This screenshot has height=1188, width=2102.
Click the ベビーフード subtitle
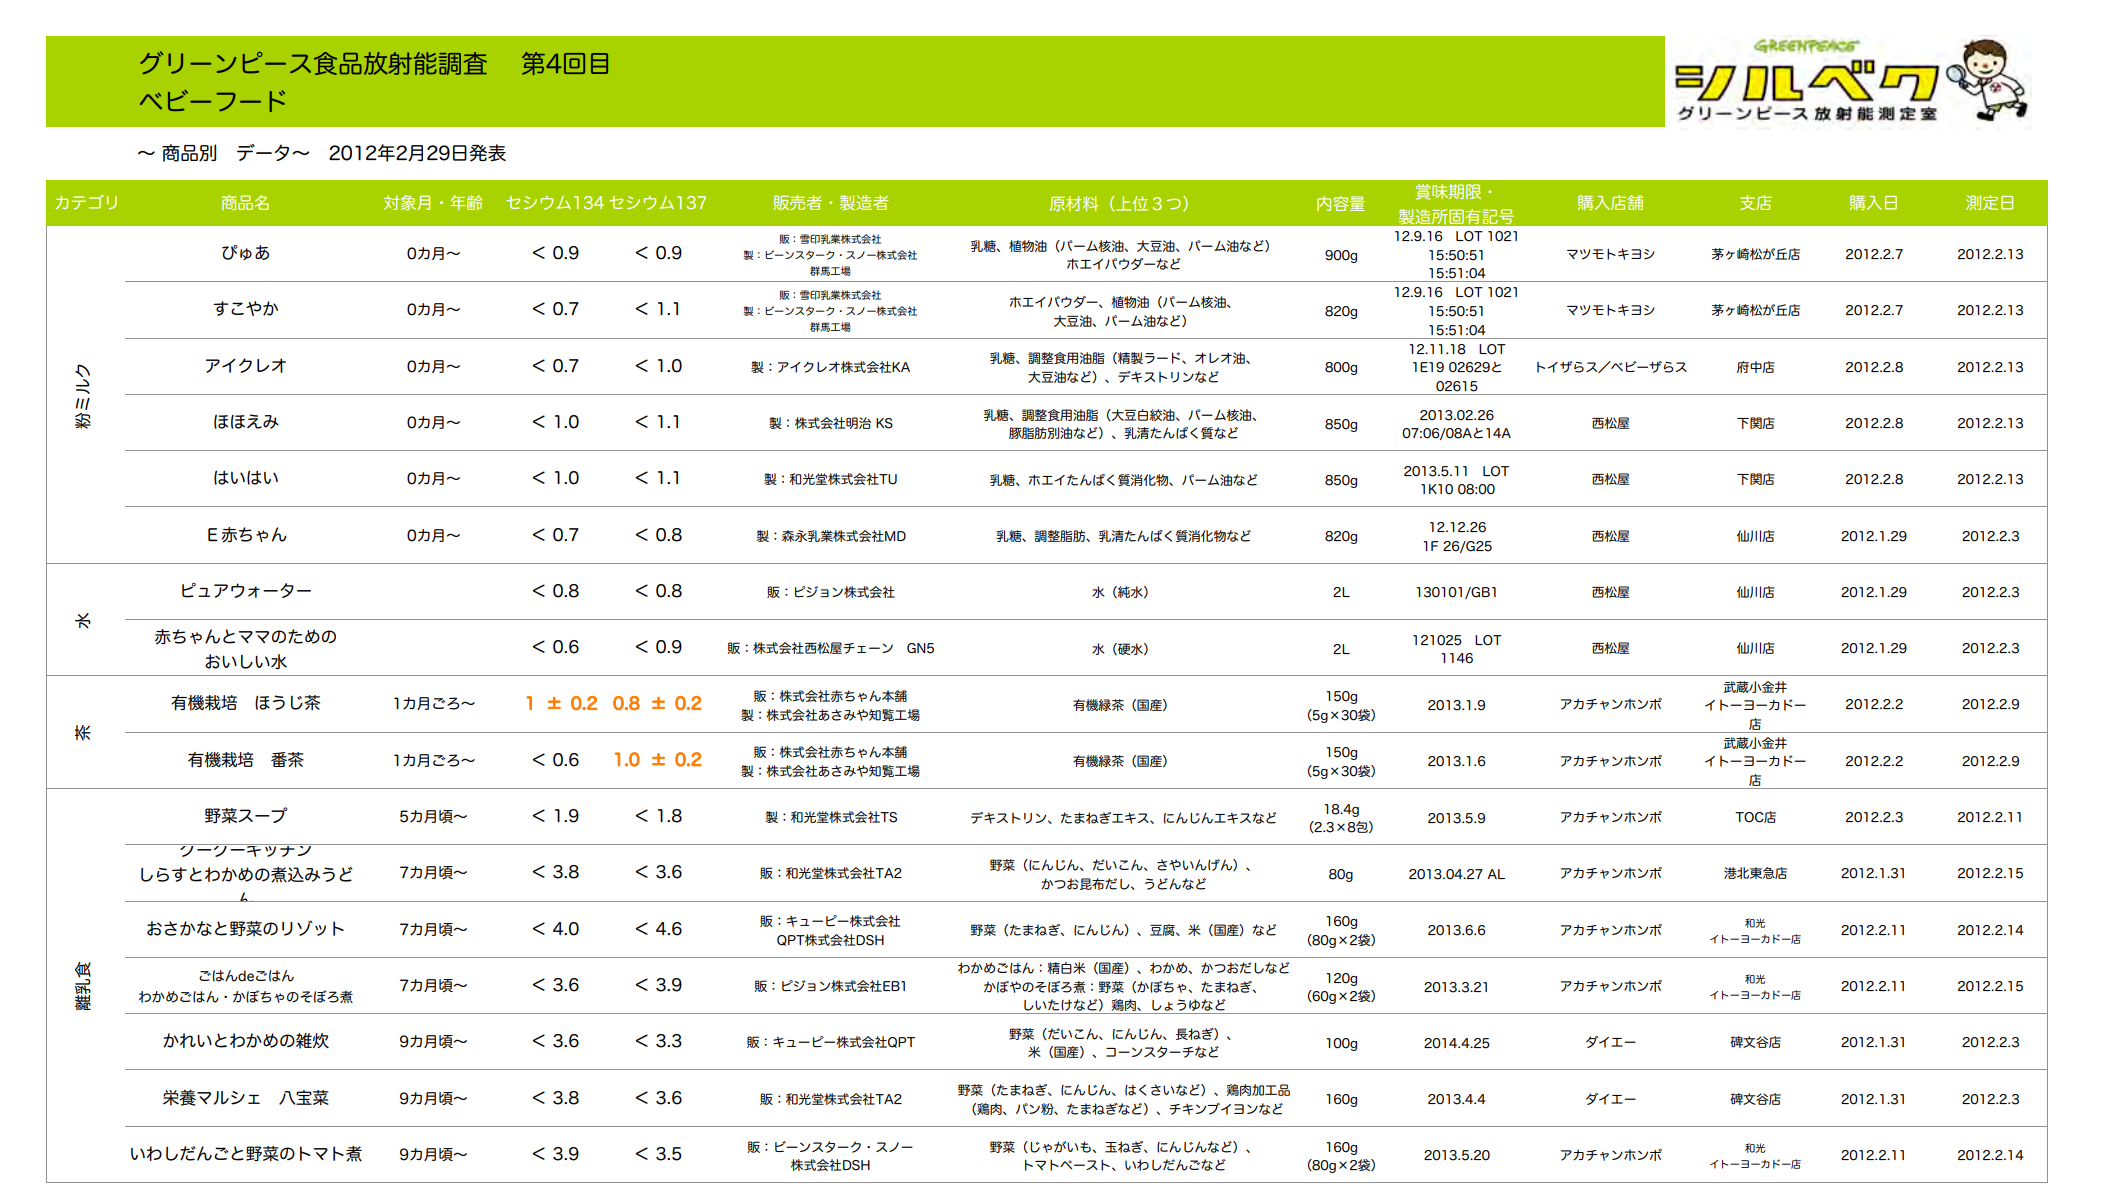(x=212, y=101)
